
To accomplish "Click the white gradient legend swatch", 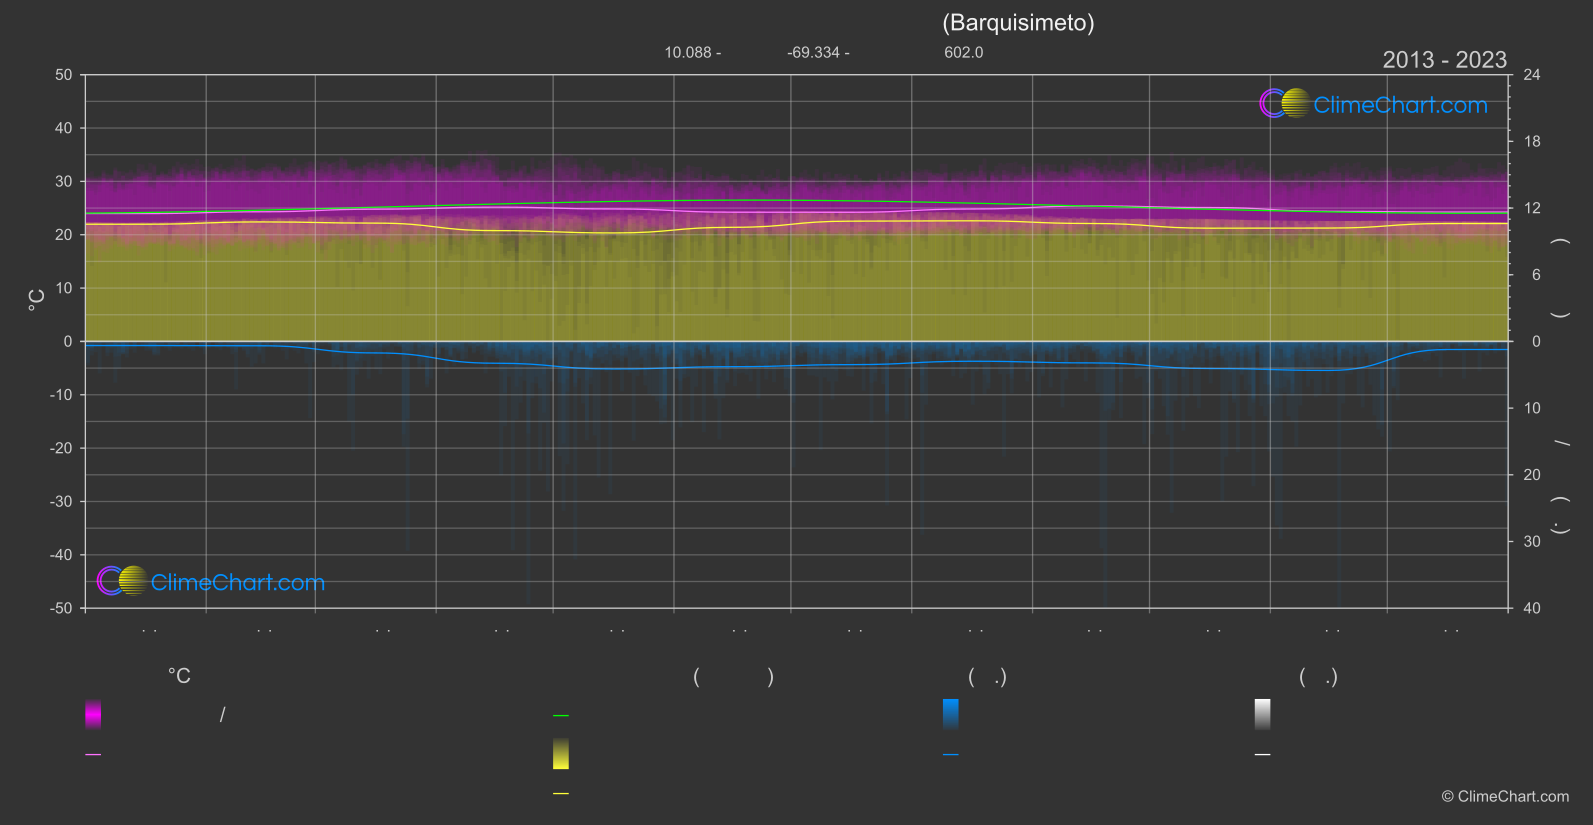I will tap(1263, 714).
